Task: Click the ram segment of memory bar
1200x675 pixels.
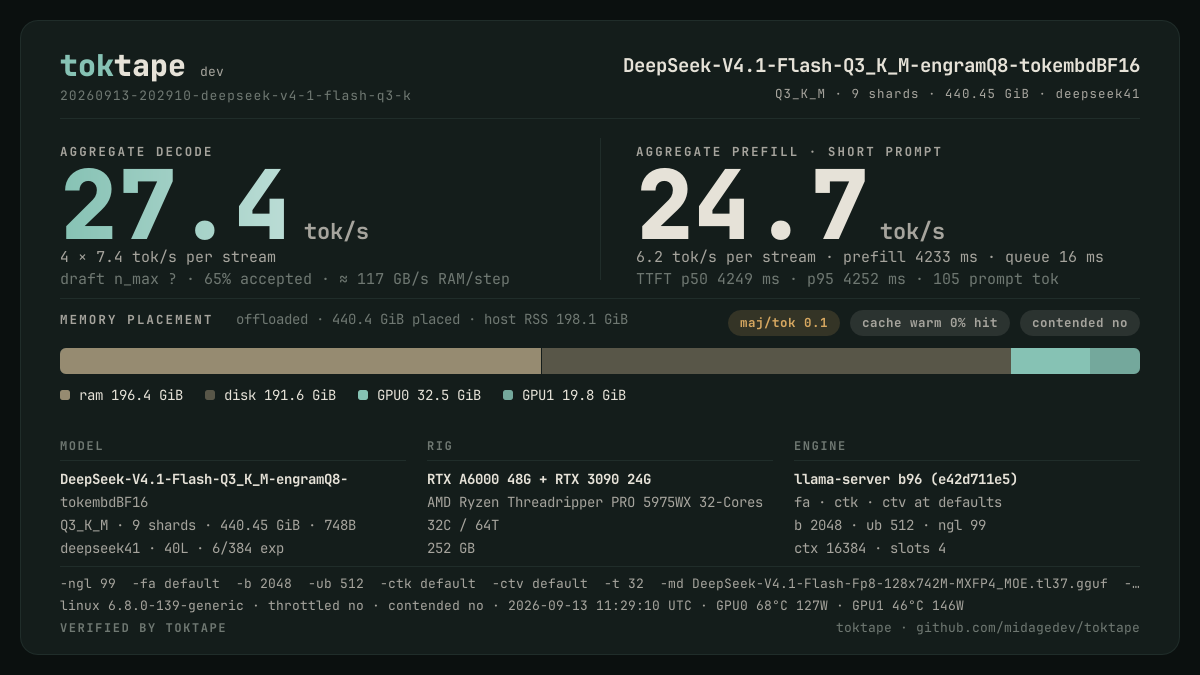Action: (300, 361)
